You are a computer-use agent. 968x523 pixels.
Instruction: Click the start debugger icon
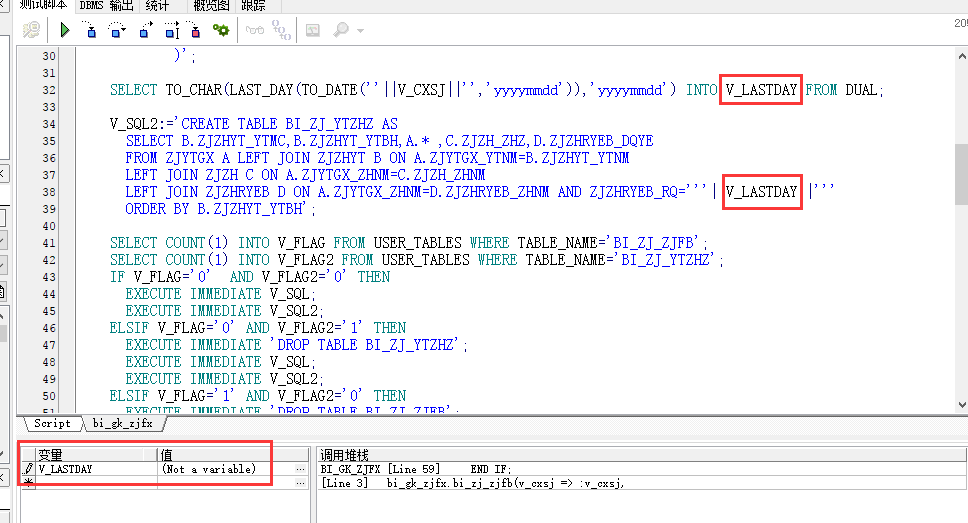[x=31, y=30]
